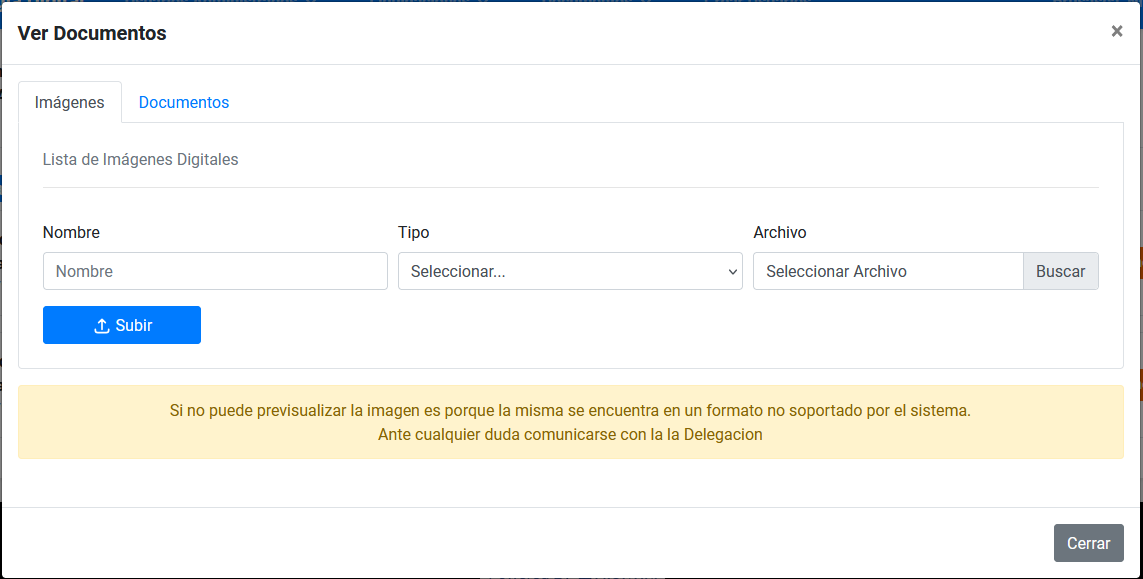Click the Delegacion contact message text
This screenshot has height=579, width=1143.
coord(572,434)
